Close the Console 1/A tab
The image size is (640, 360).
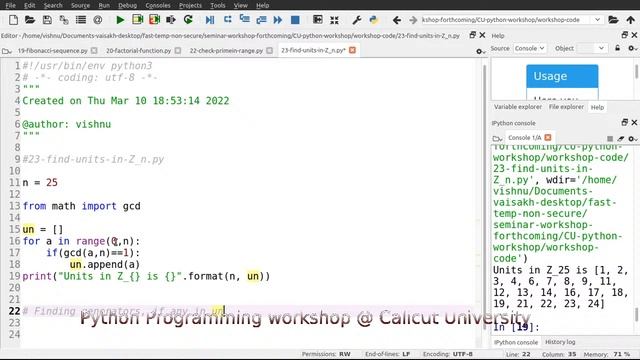tap(548, 138)
